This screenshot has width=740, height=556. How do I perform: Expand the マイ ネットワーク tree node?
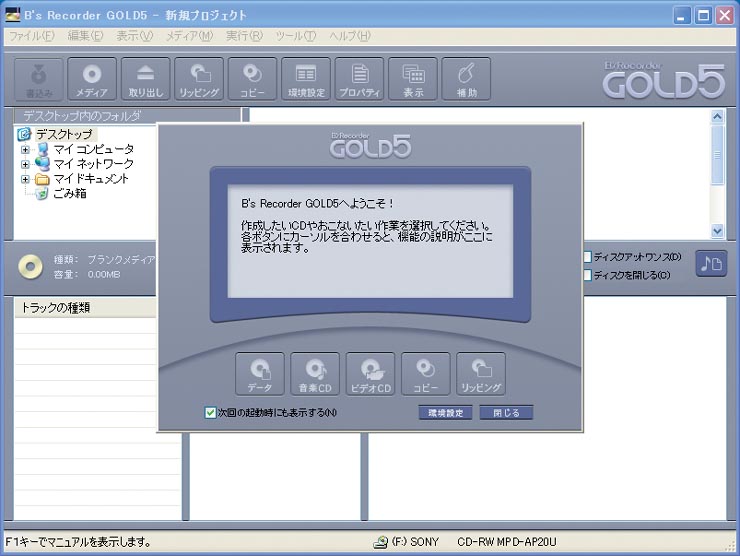coord(25,164)
